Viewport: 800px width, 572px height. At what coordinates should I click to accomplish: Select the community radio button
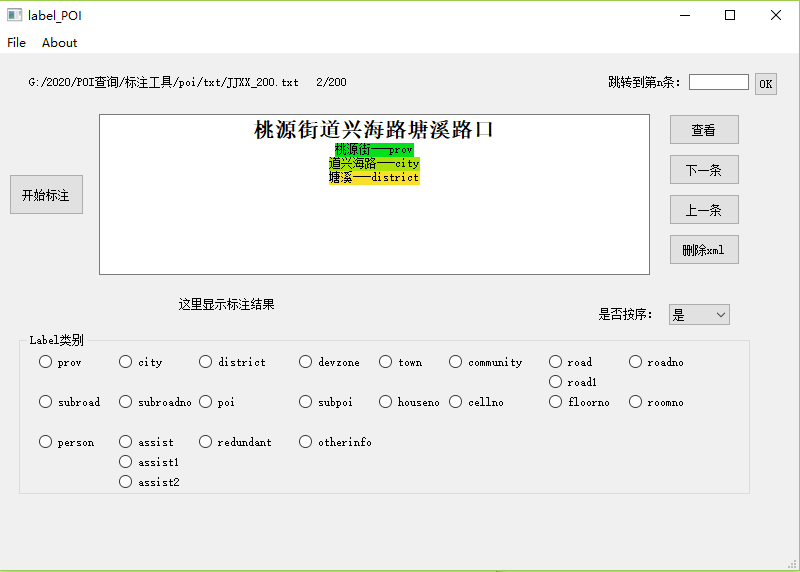[x=486, y=362]
